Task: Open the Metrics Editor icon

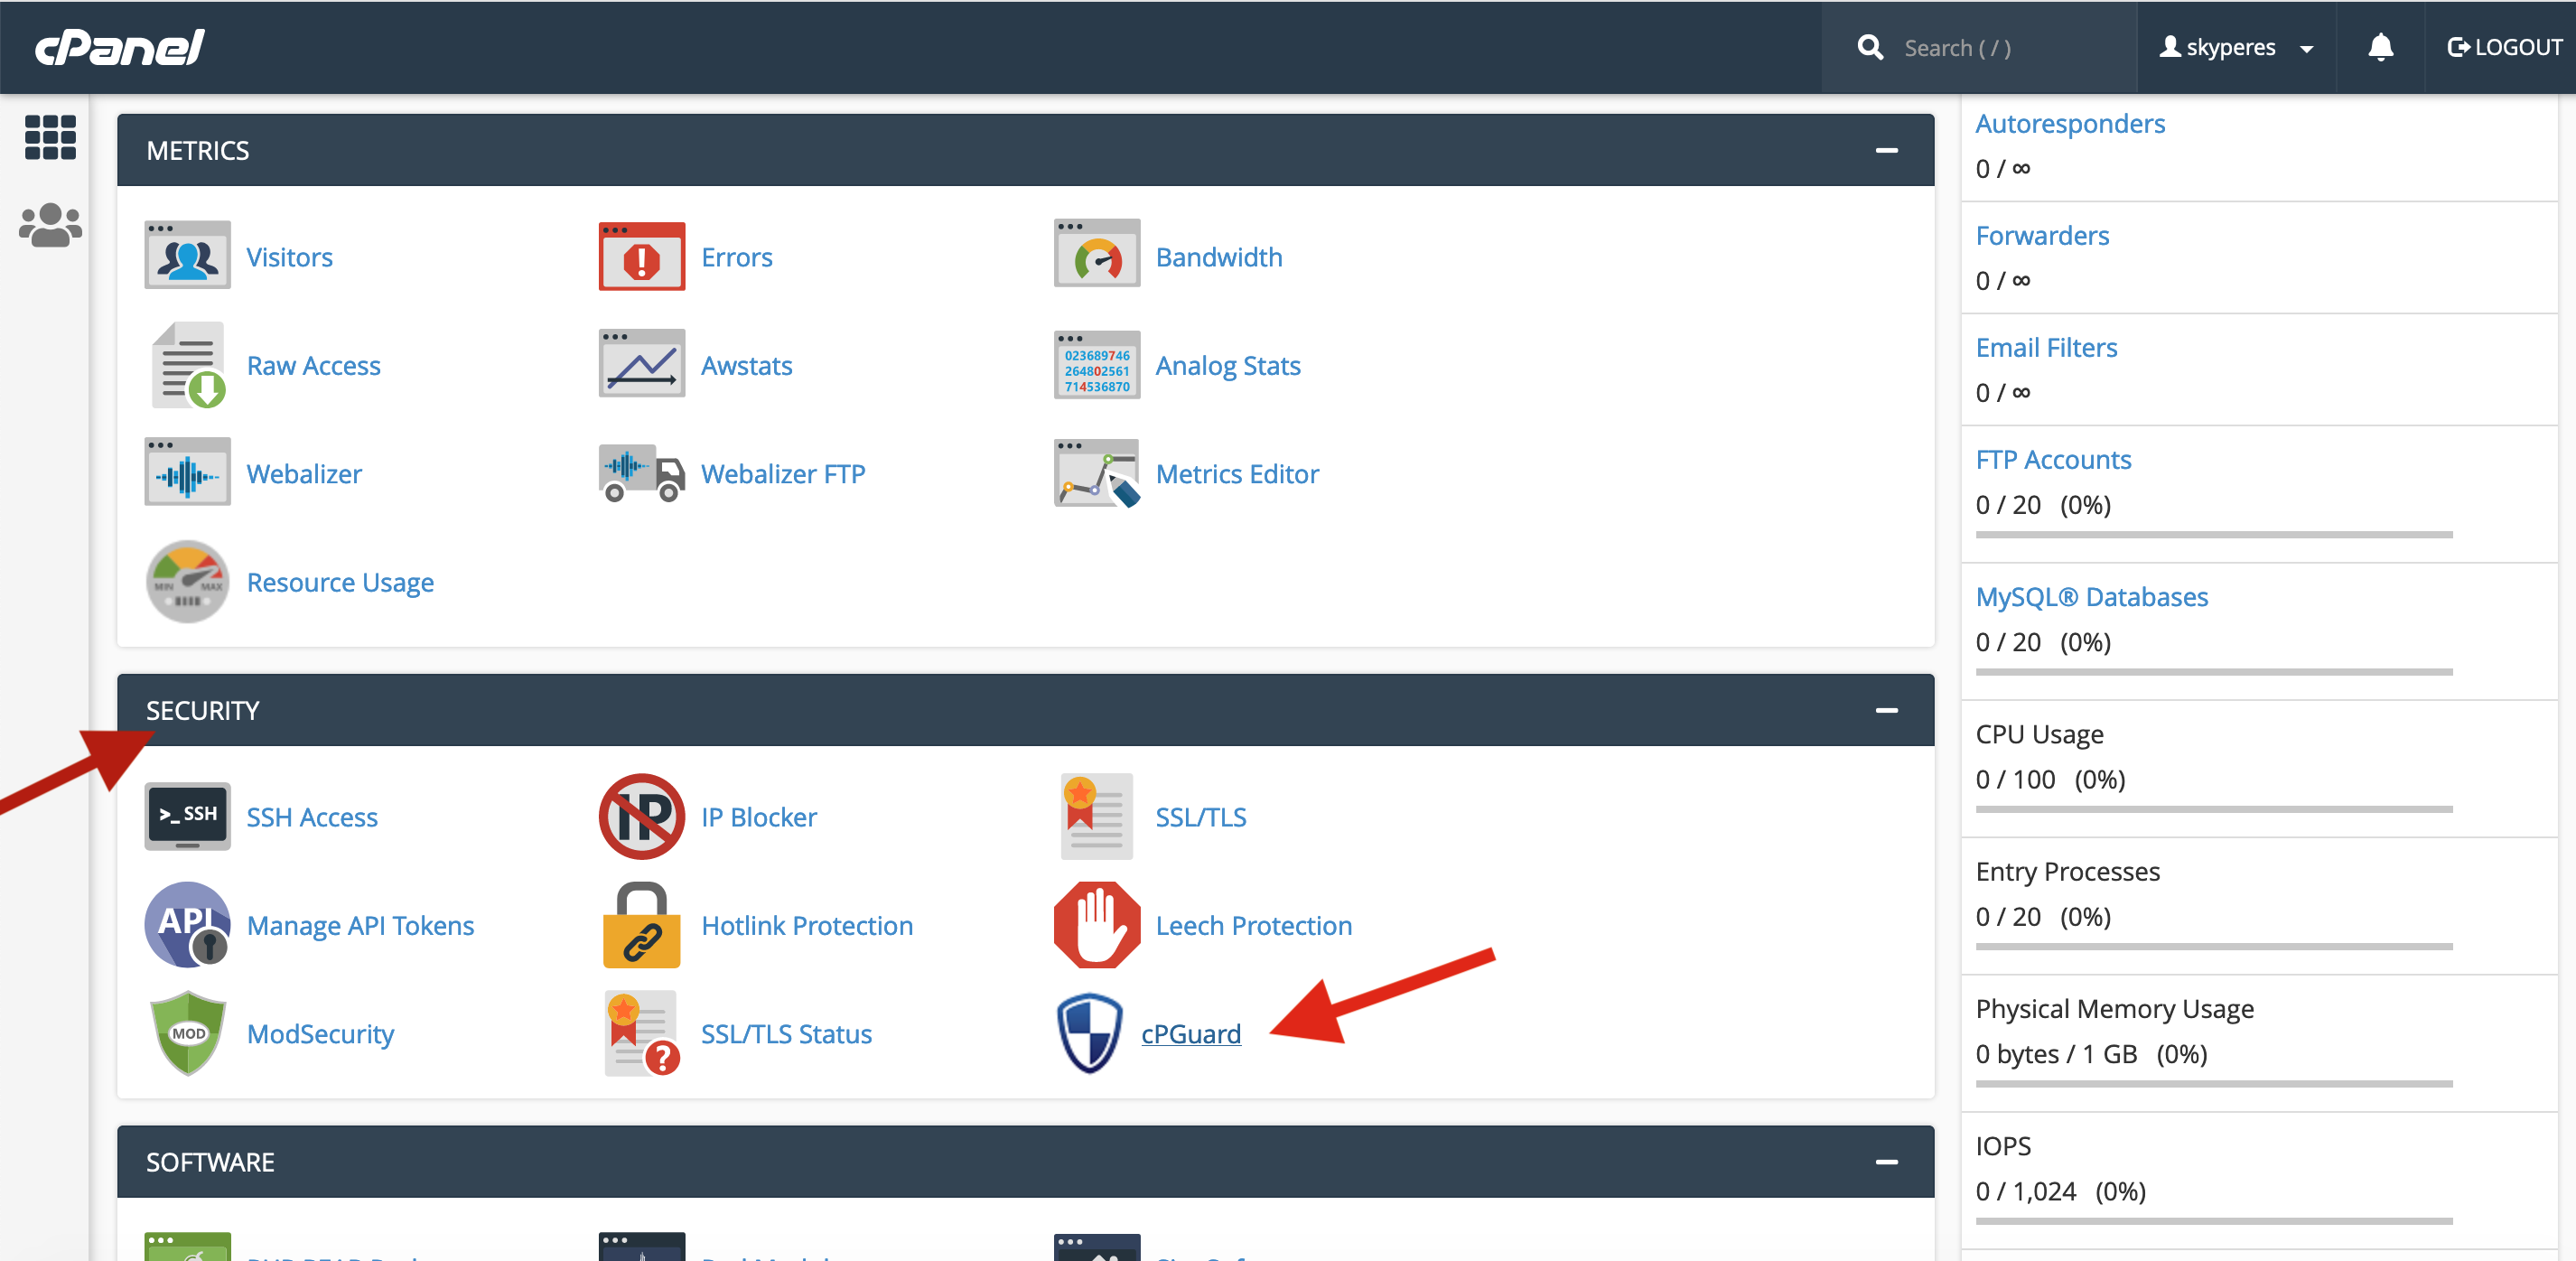Action: [1096, 473]
